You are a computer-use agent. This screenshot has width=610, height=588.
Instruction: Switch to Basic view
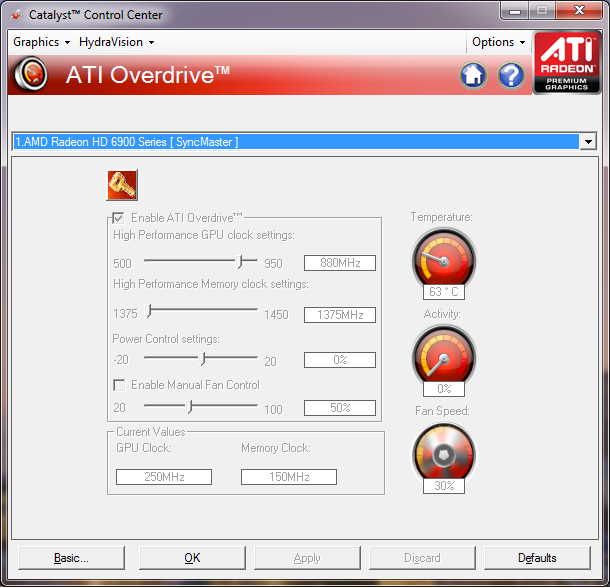pyautogui.click(x=71, y=558)
